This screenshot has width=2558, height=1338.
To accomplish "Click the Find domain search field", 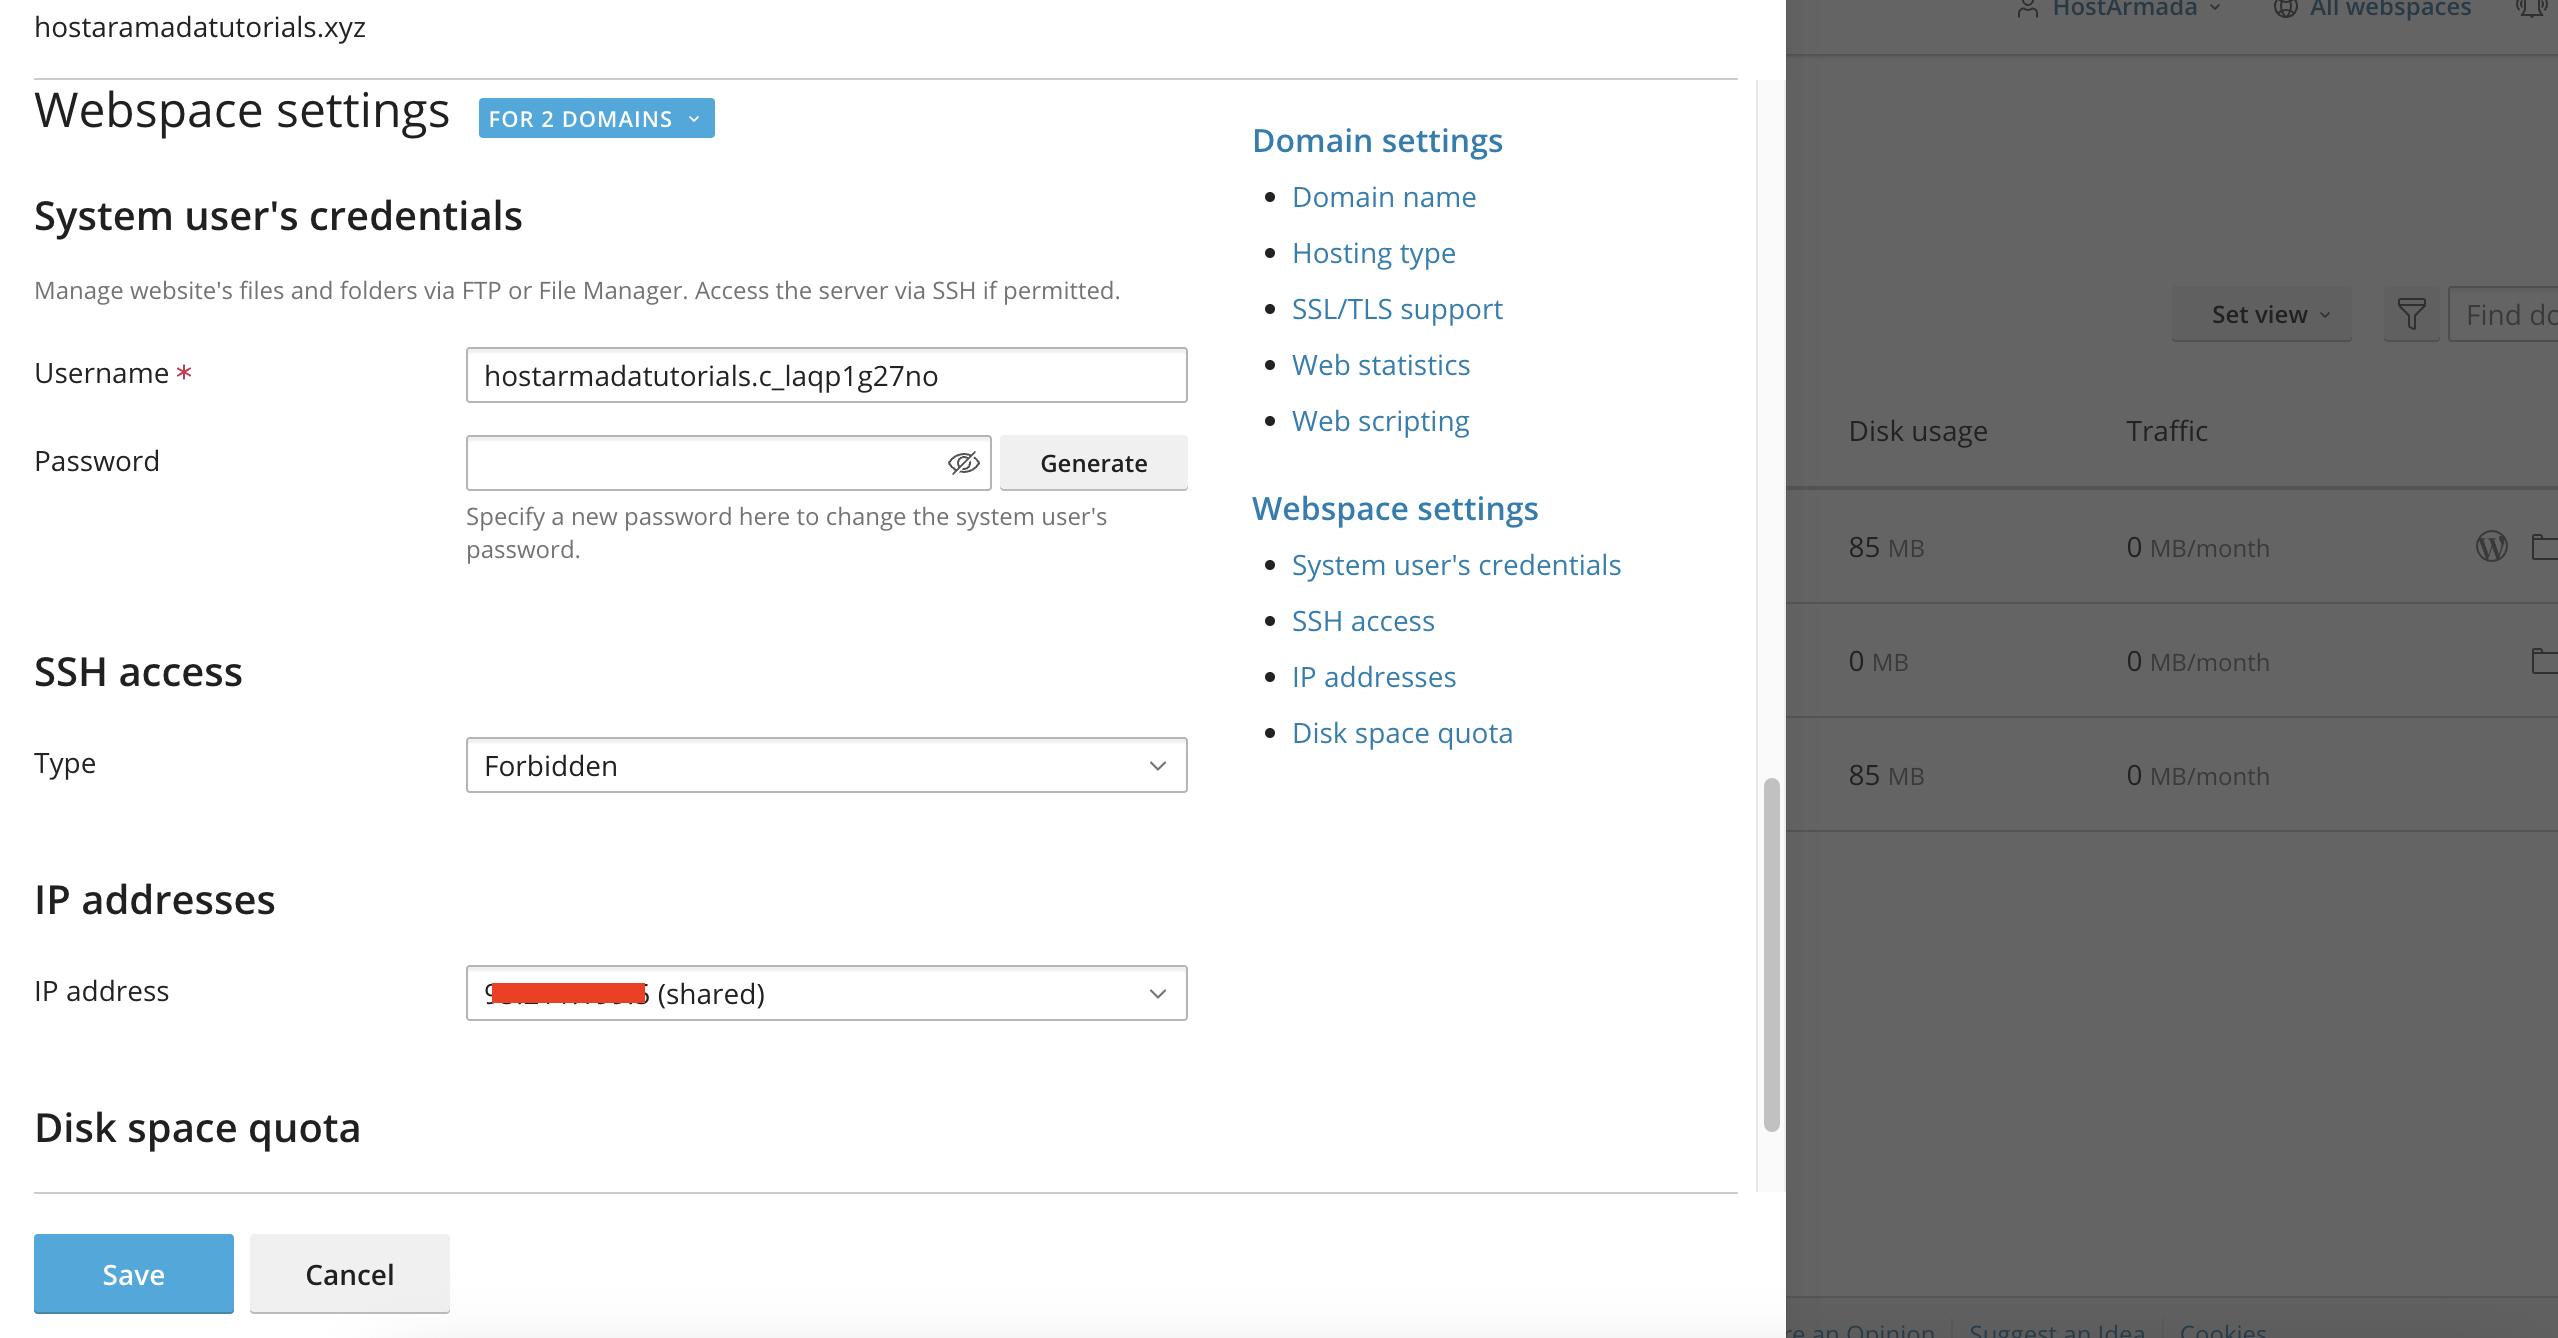I will [2503, 315].
